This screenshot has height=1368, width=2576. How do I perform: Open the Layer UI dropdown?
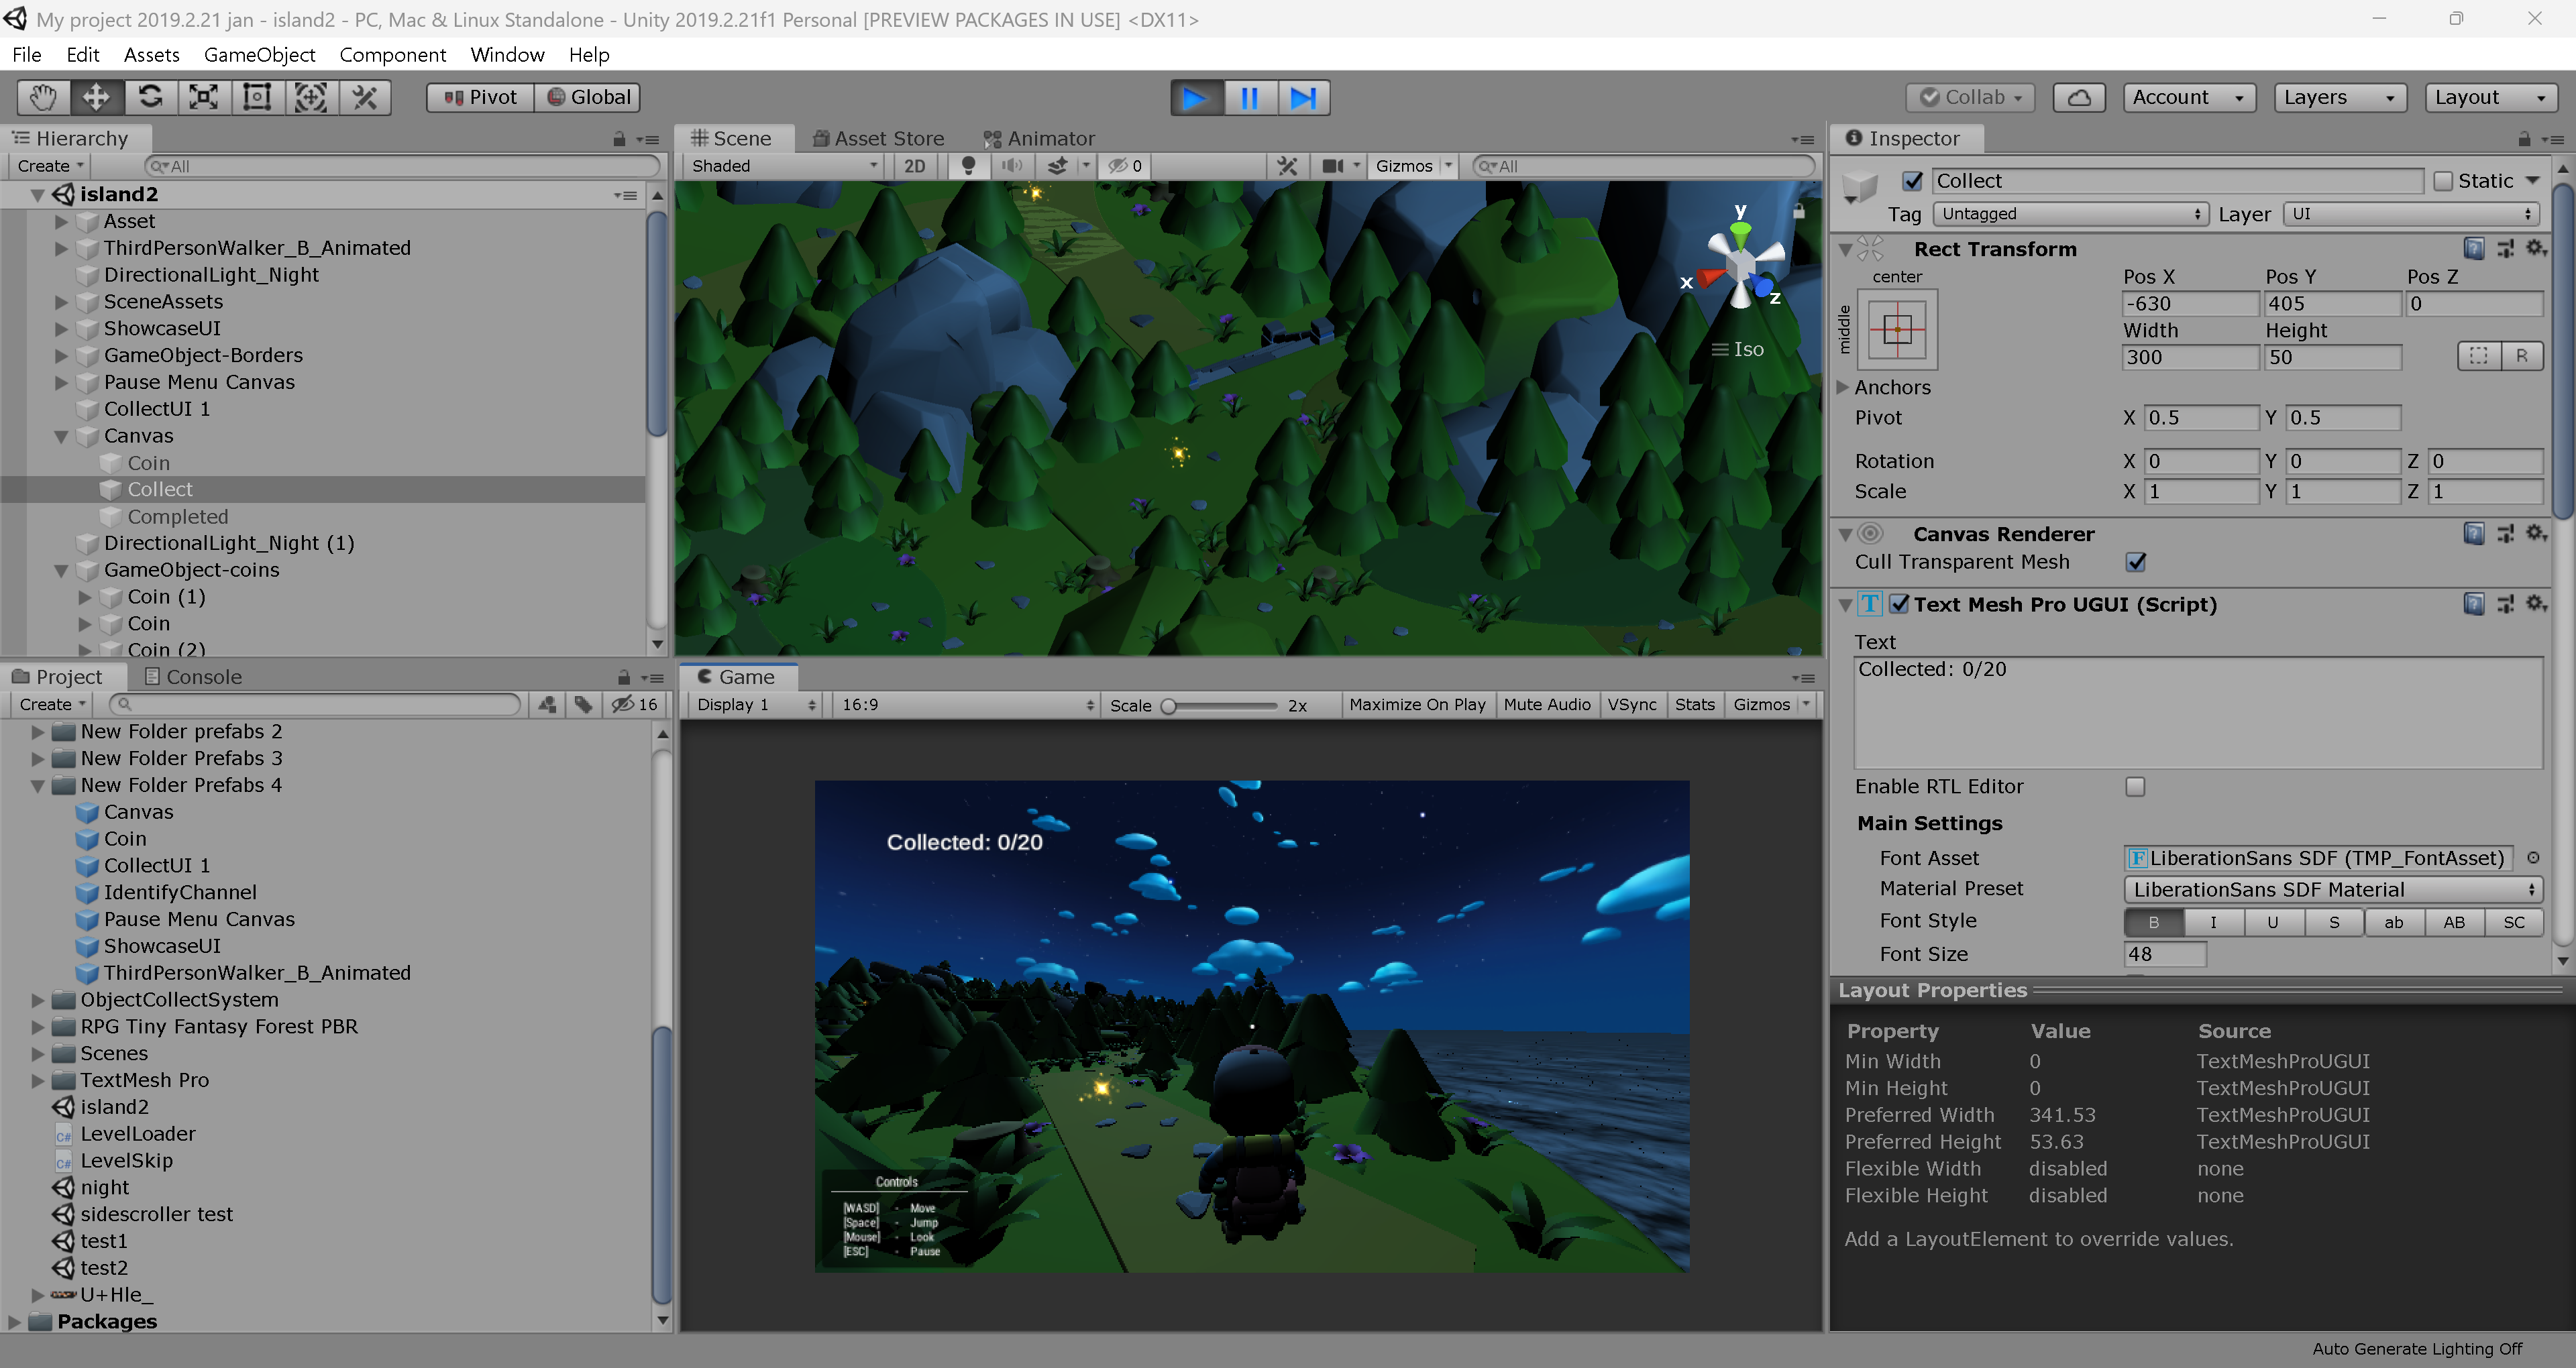point(2411,214)
